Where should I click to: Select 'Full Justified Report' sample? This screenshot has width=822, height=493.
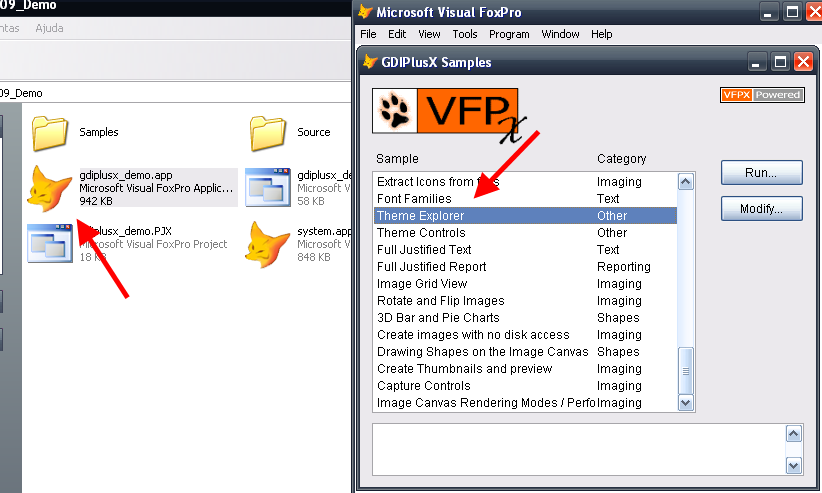click(x=525, y=266)
